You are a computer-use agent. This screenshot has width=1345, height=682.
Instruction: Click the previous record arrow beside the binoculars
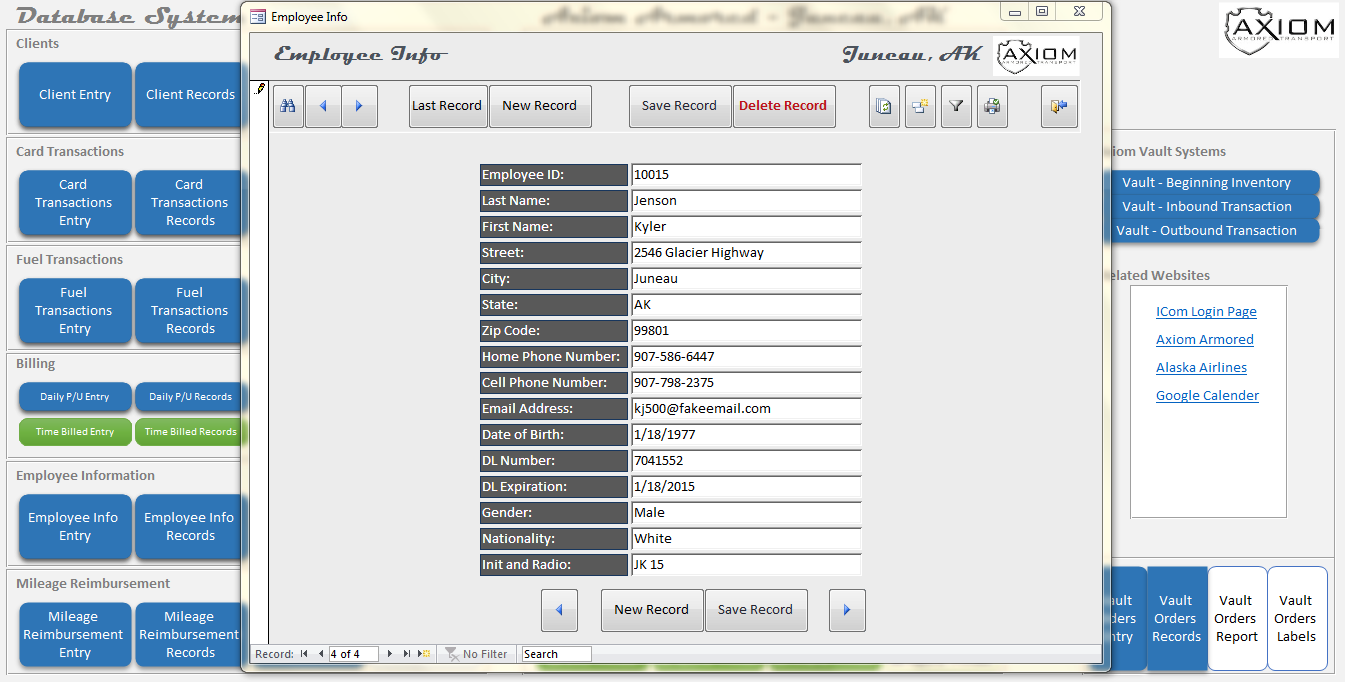pos(323,106)
